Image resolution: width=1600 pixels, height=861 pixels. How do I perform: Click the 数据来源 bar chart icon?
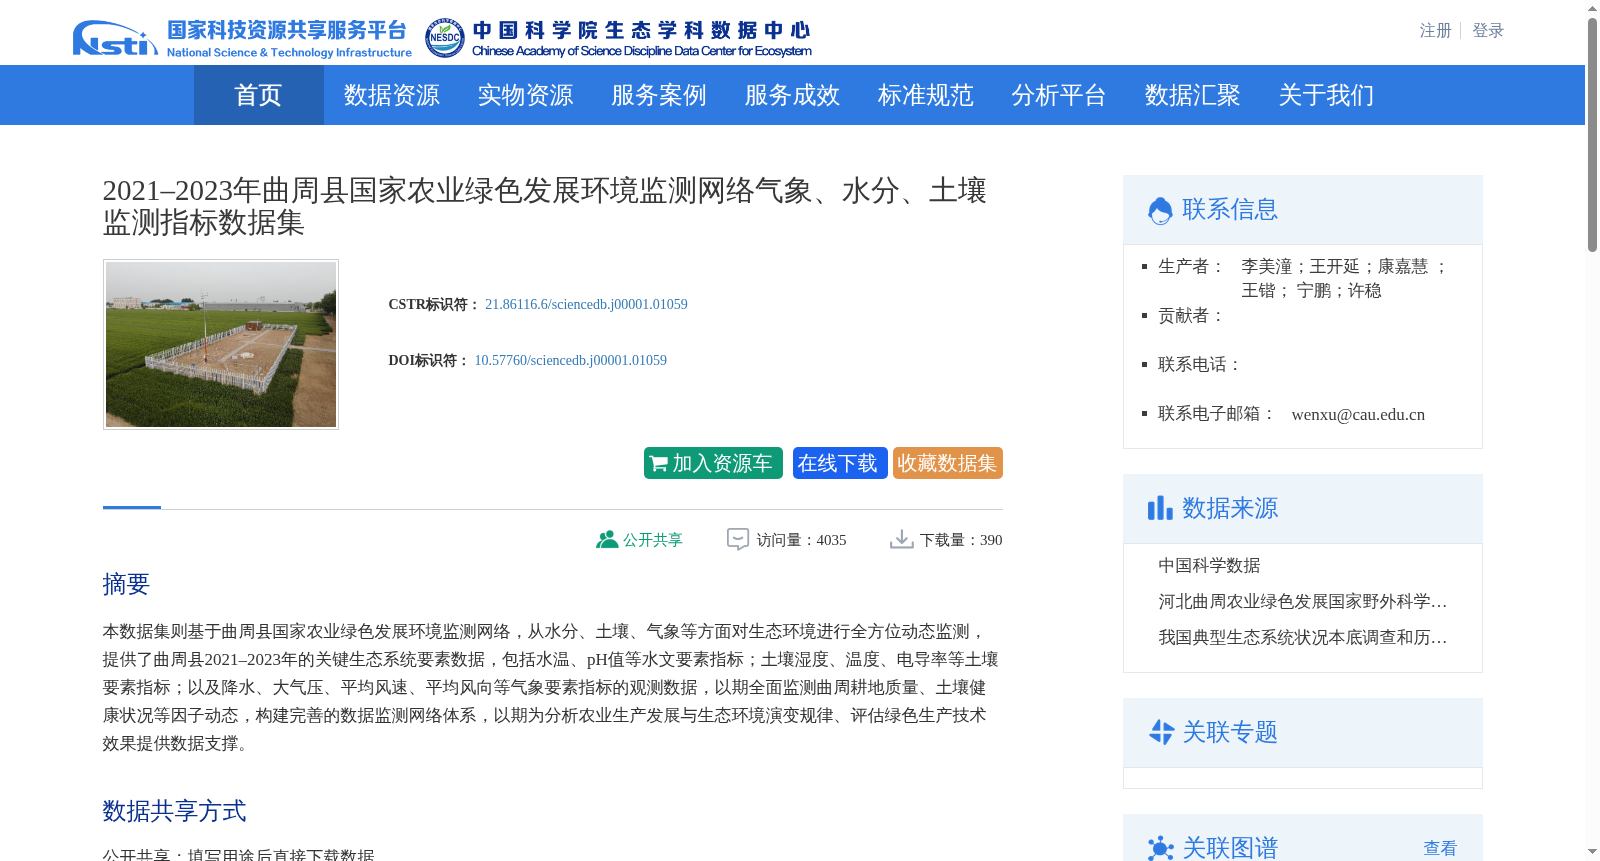tap(1160, 508)
